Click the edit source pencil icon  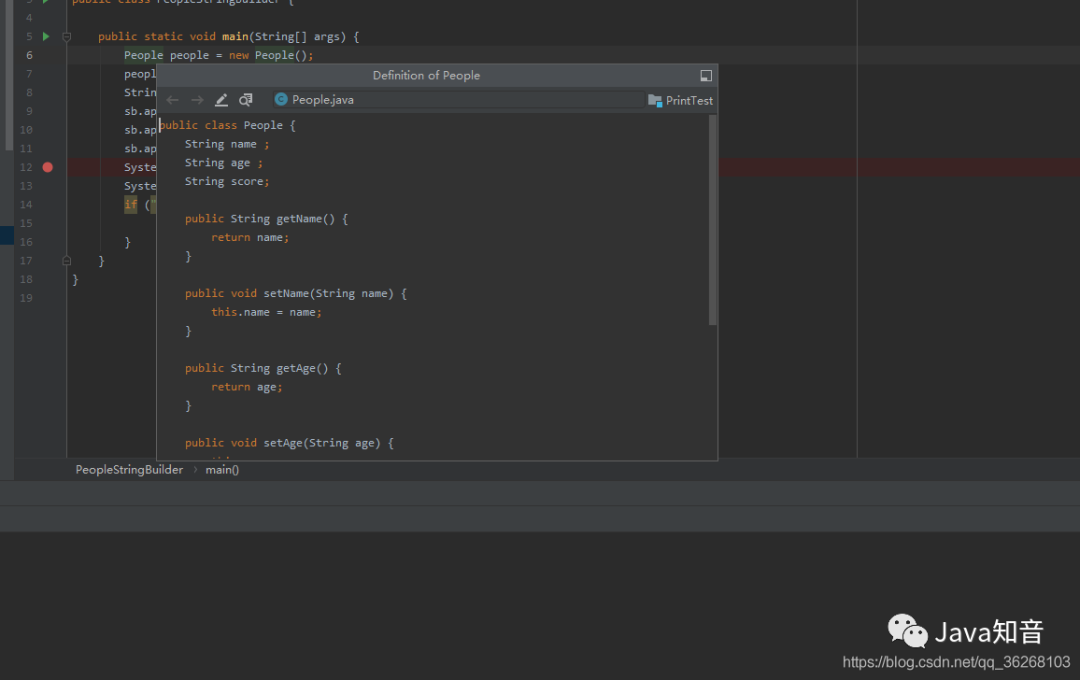221,101
